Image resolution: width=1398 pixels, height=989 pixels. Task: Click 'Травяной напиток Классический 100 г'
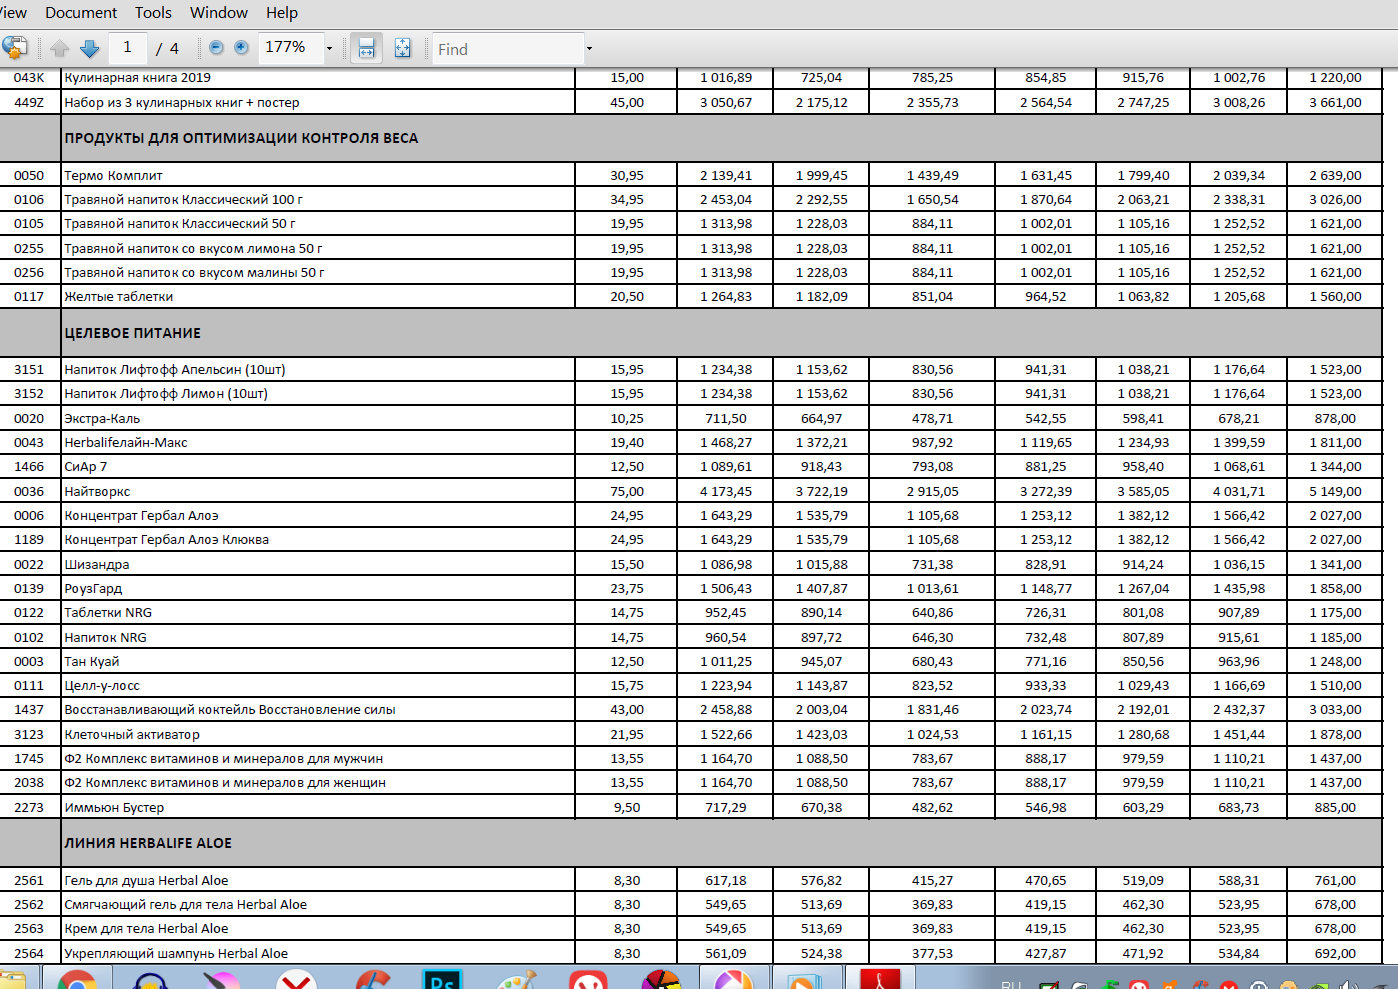pos(183,199)
